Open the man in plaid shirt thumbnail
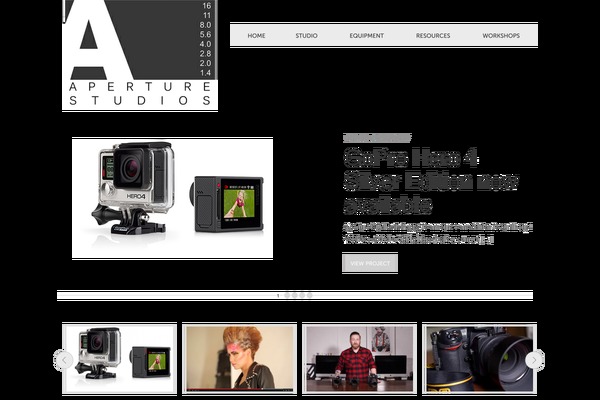This screenshot has width=600, height=400. coord(359,359)
